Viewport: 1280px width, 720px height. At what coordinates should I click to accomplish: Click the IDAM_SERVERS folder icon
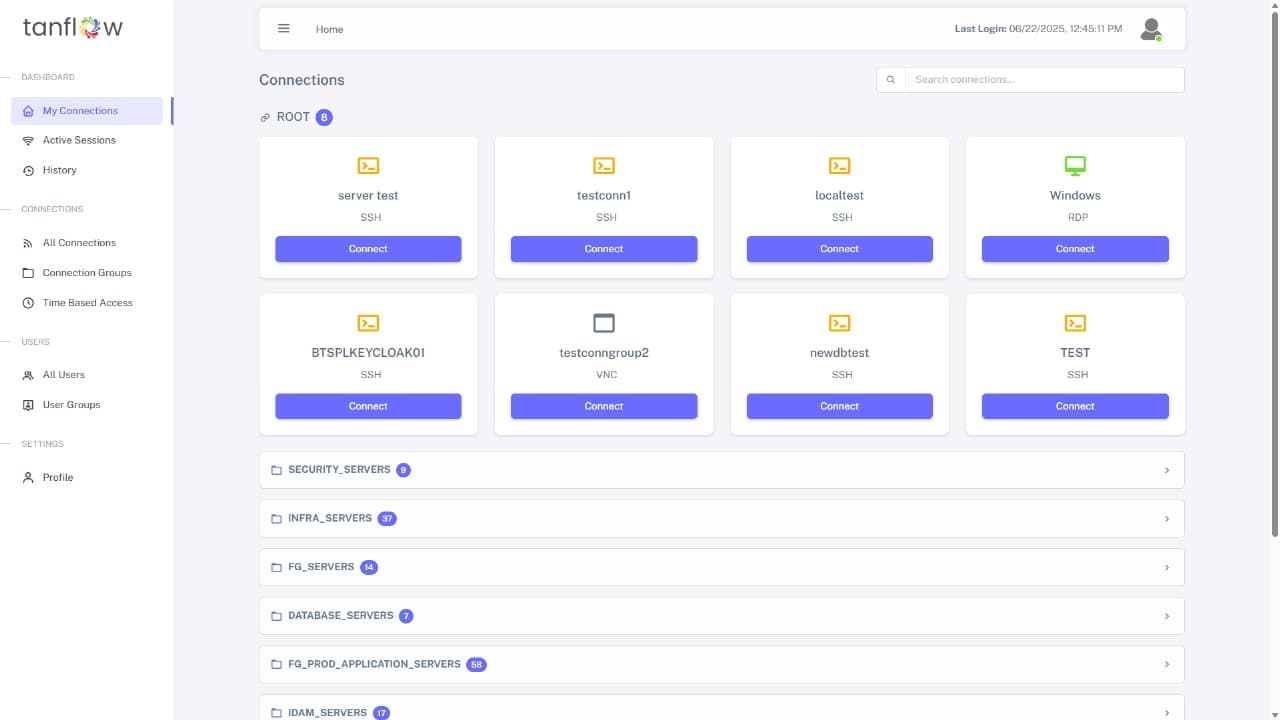click(x=277, y=713)
